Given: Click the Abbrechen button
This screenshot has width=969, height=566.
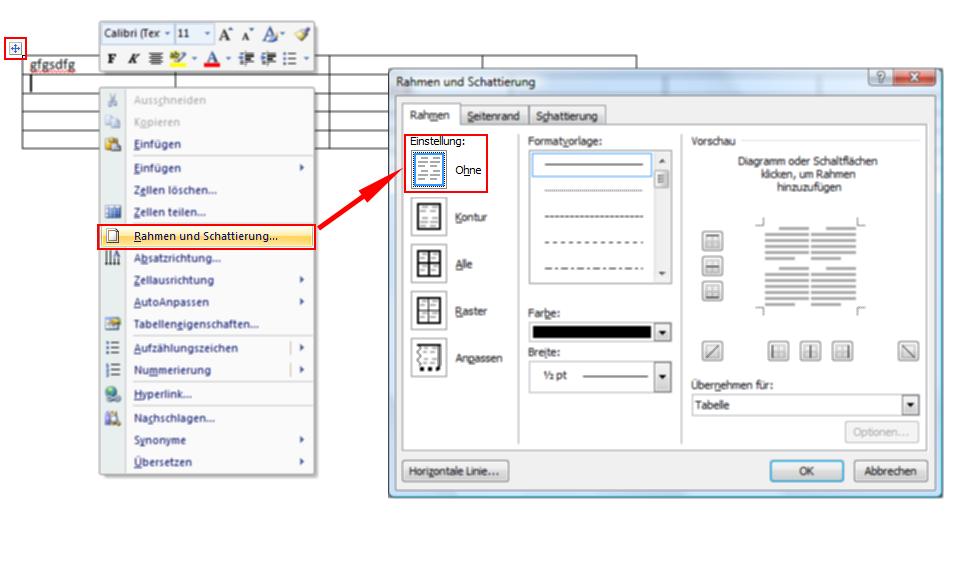Looking at the screenshot, I should click(x=891, y=471).
